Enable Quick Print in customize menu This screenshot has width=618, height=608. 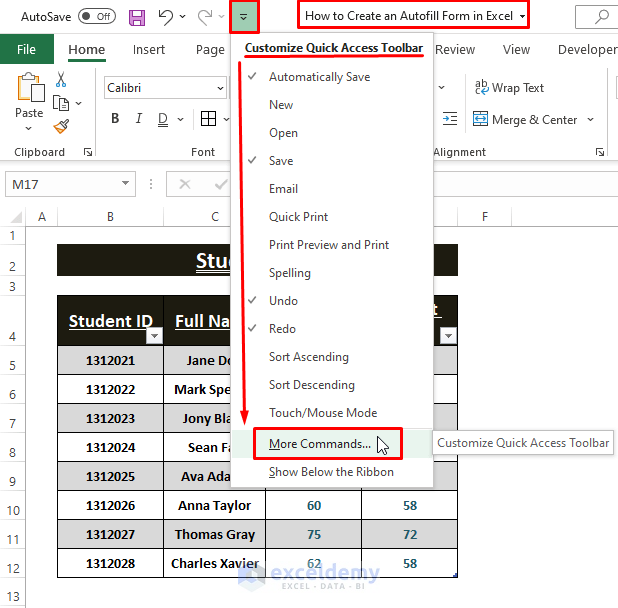pyautogui.click(x=298, y=217)
